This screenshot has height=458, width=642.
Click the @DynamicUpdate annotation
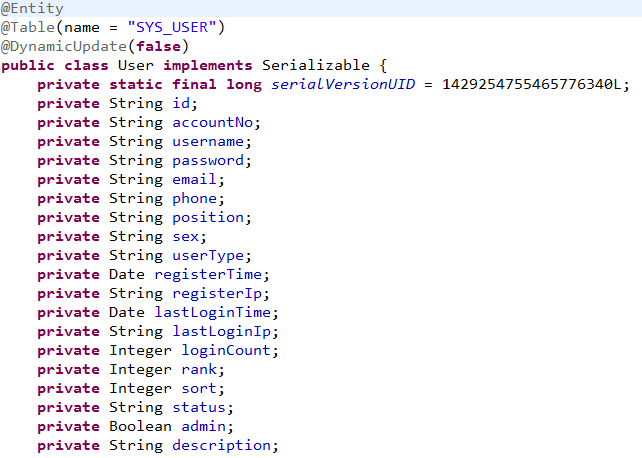click(64, 46)
